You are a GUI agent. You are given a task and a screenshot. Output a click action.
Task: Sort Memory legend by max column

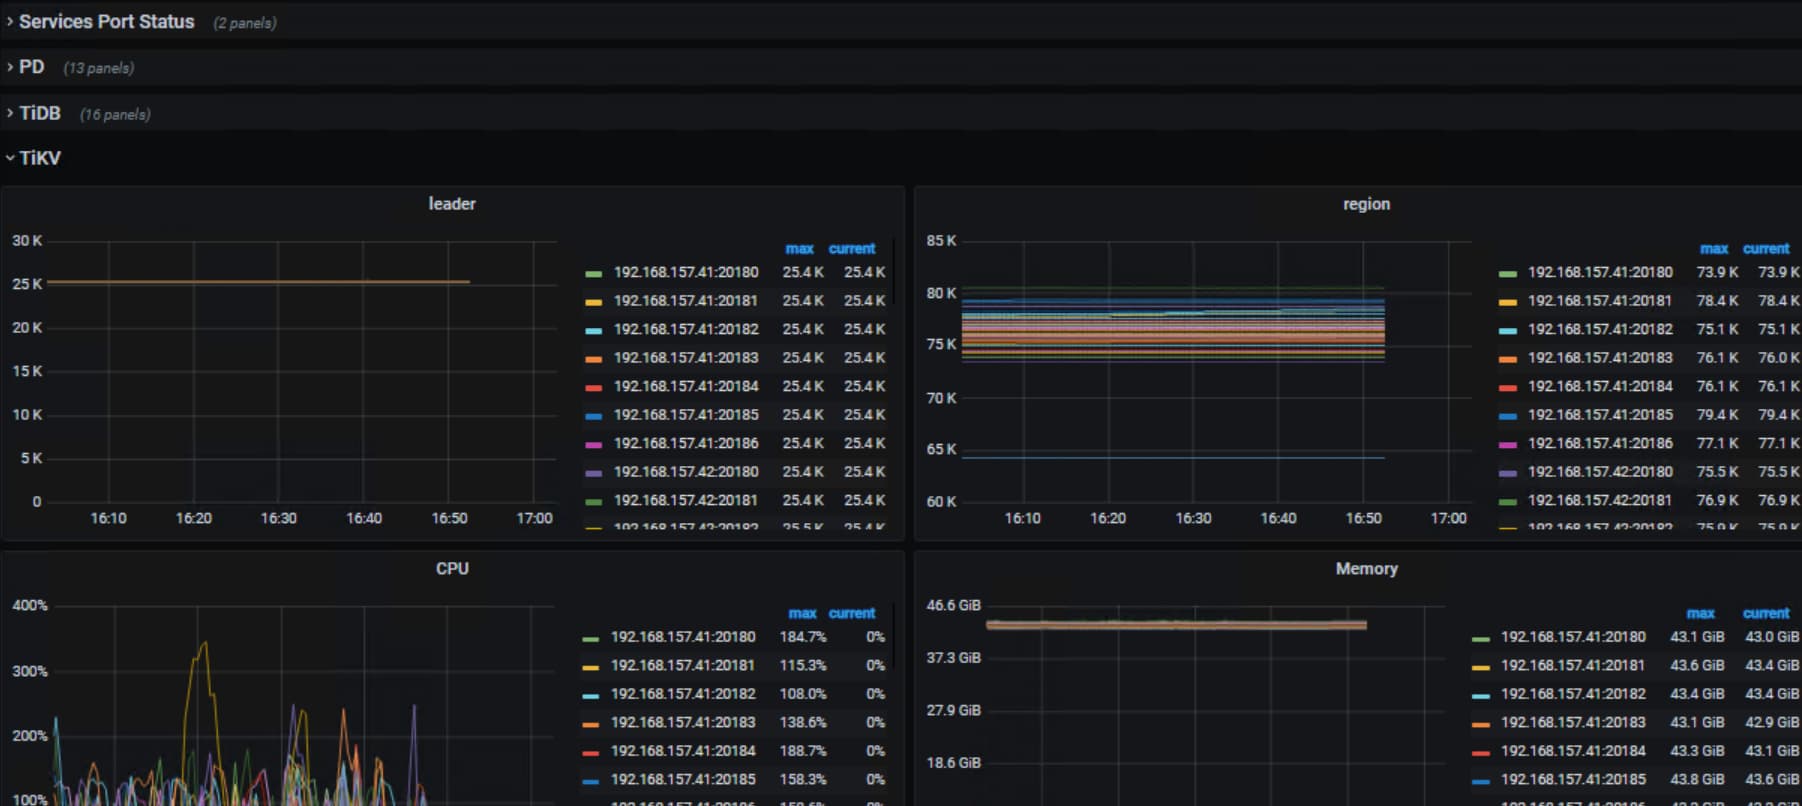1700,613
